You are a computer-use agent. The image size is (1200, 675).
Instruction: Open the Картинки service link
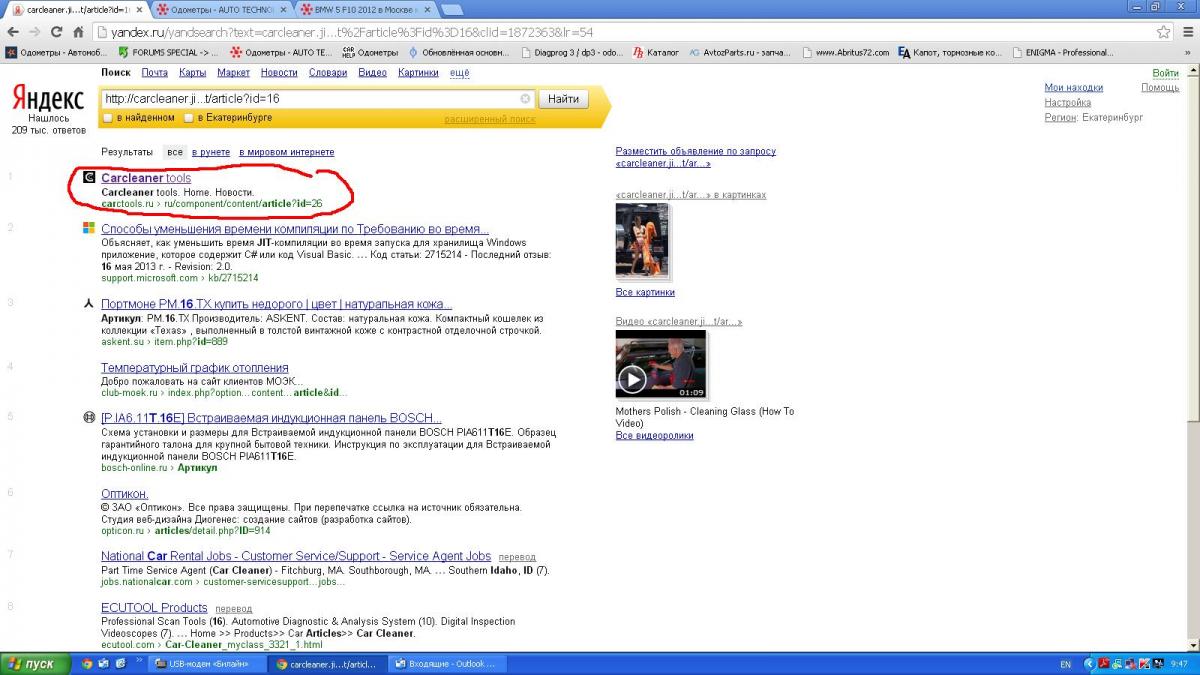point(418,73)
